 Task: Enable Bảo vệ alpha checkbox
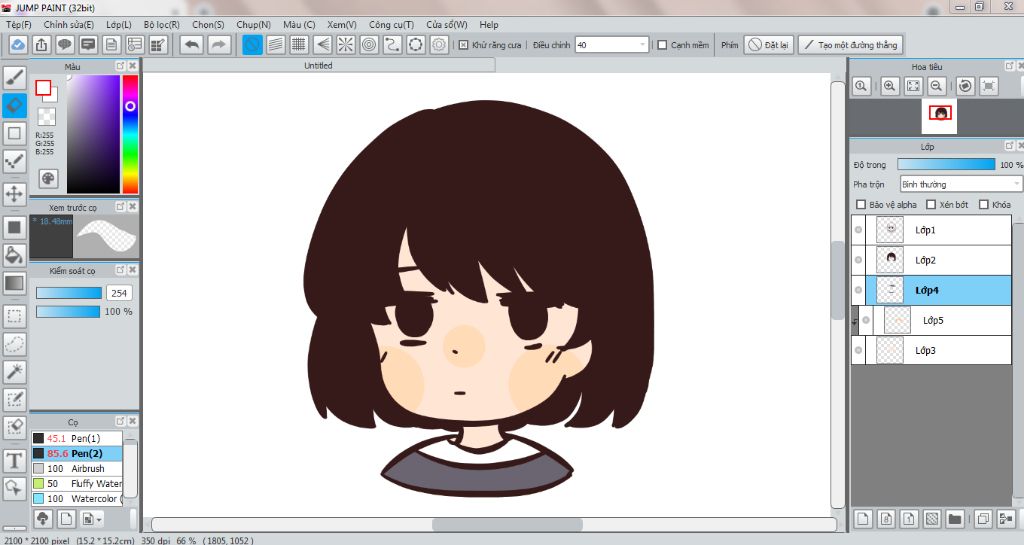pos(861,204)
